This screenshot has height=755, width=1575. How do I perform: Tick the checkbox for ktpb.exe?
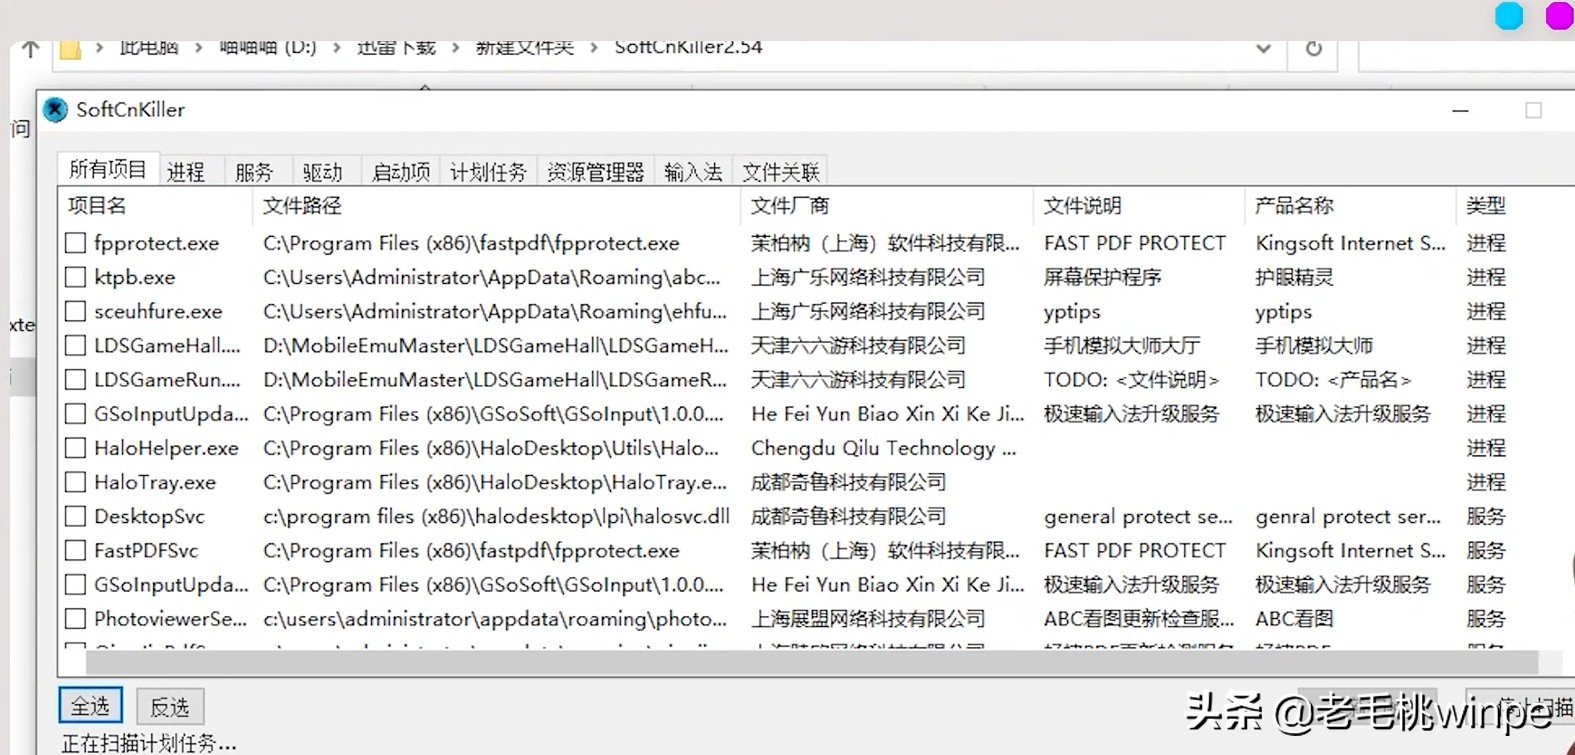[x=75, y=277]
